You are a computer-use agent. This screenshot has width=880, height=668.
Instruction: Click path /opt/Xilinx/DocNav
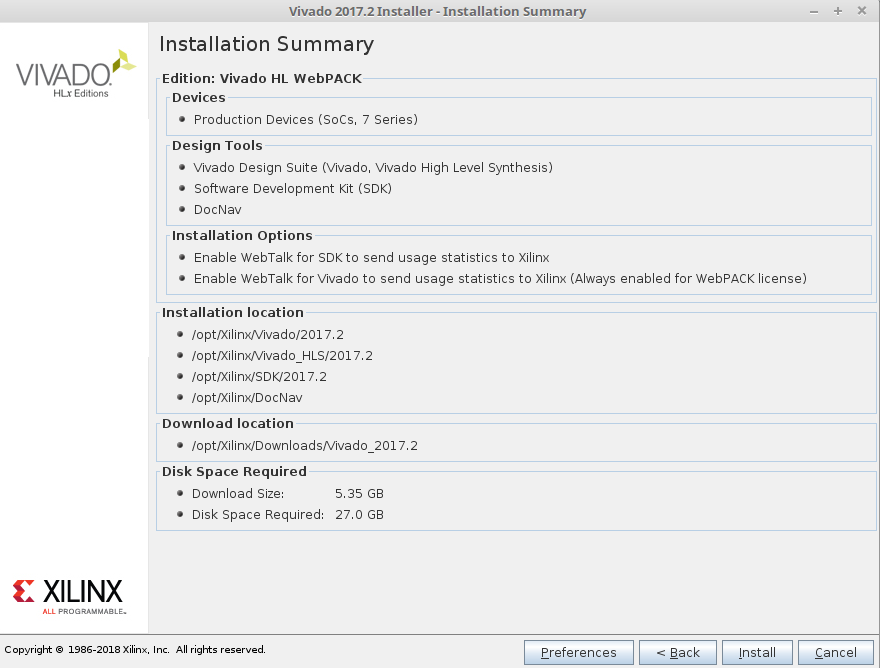(246, 398)
